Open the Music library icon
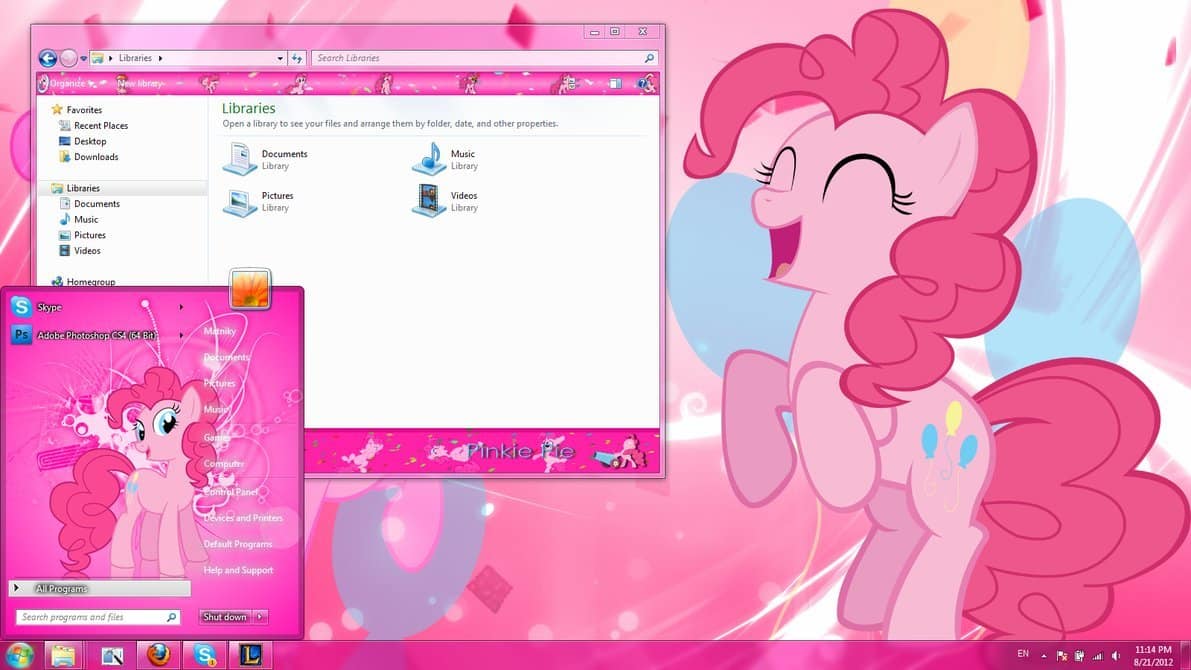 (430, 158)
